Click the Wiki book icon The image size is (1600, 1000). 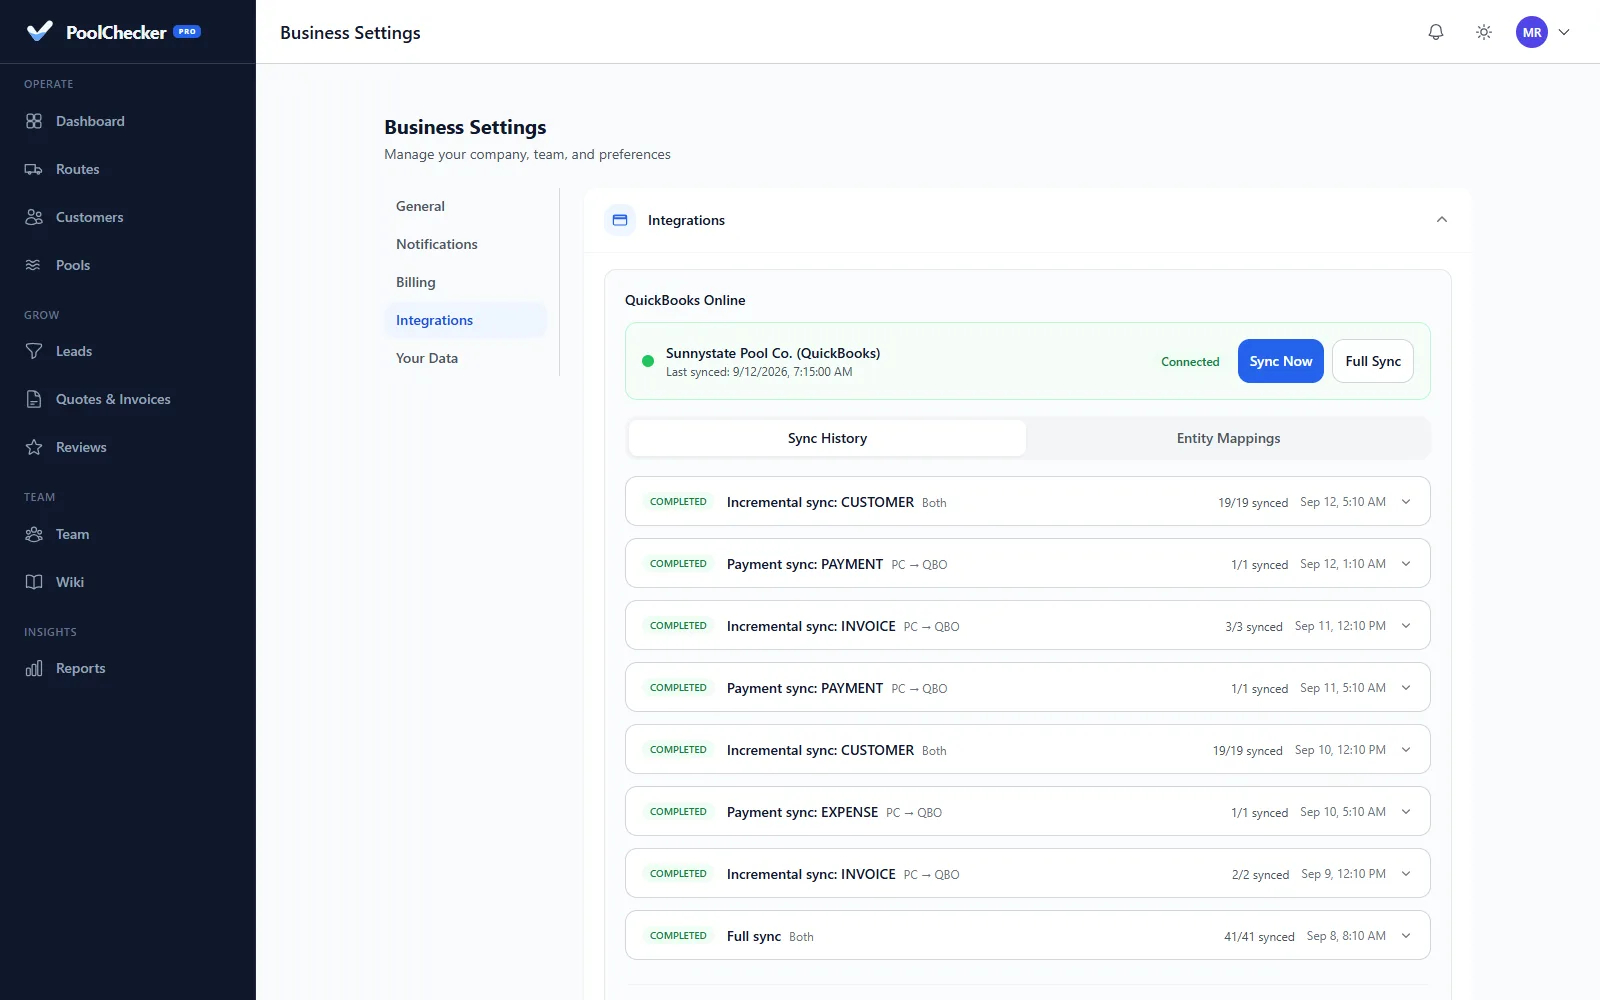34,582
